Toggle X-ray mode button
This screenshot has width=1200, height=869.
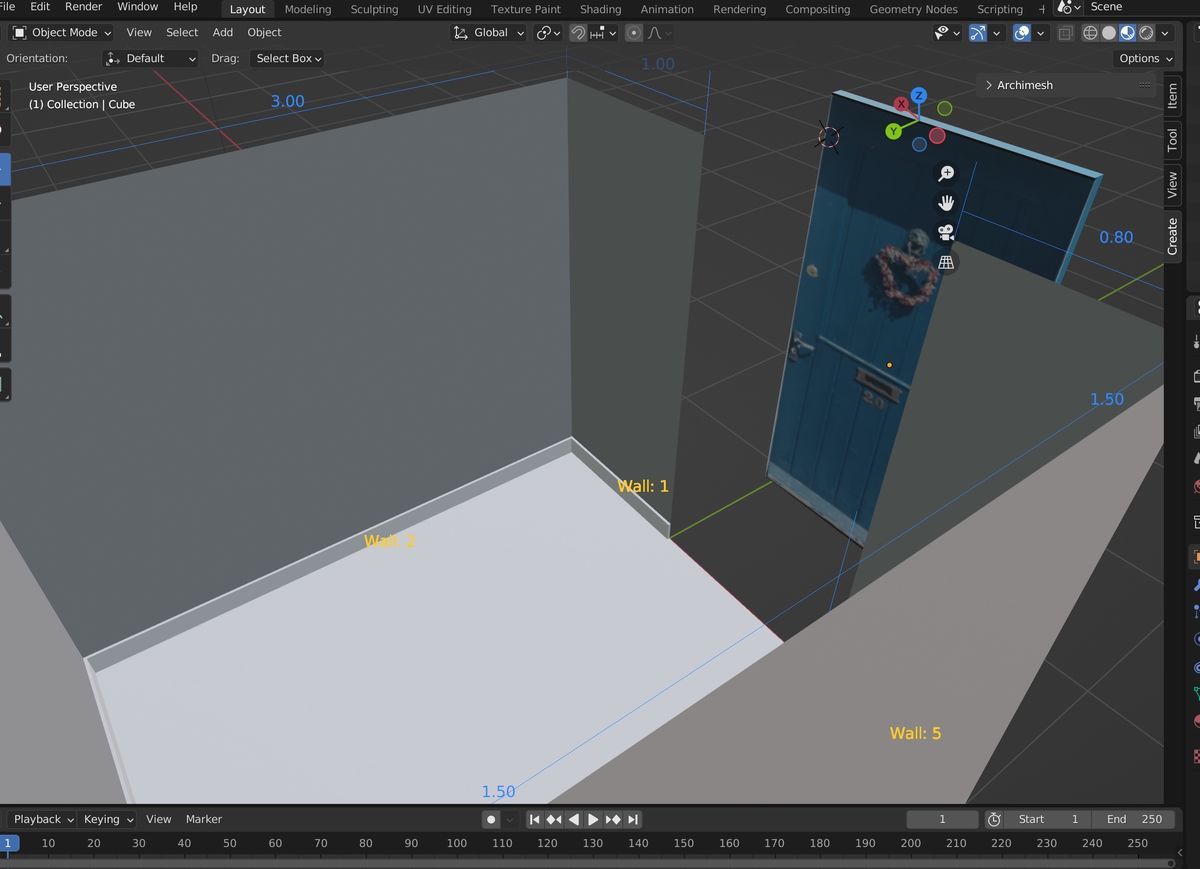click(1065, 33)
